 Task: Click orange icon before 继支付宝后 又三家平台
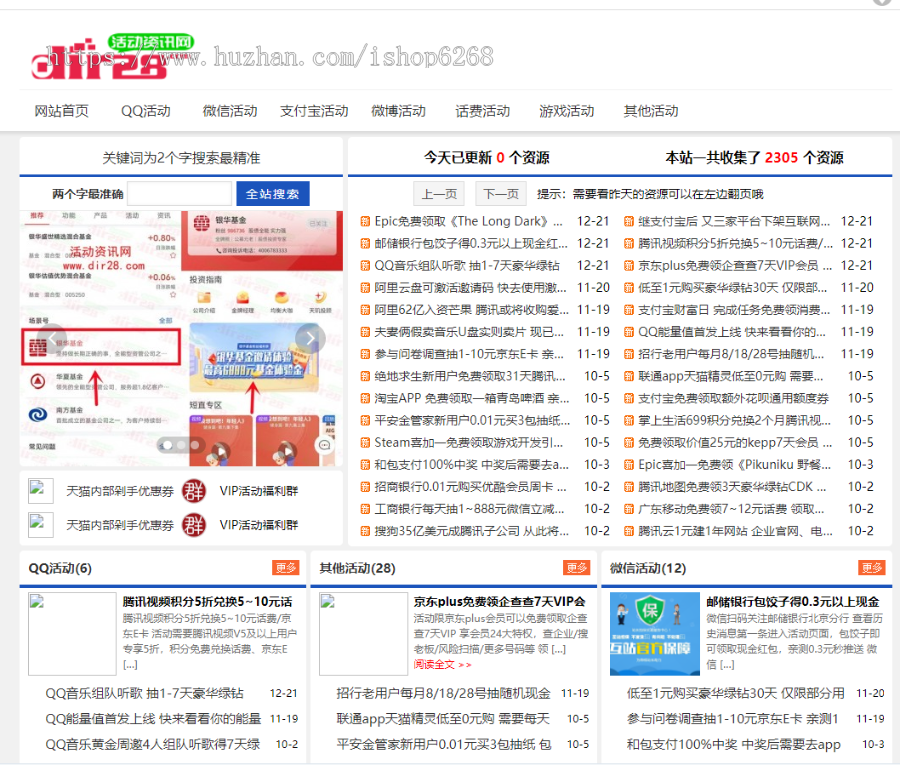(x=629, y=222)
